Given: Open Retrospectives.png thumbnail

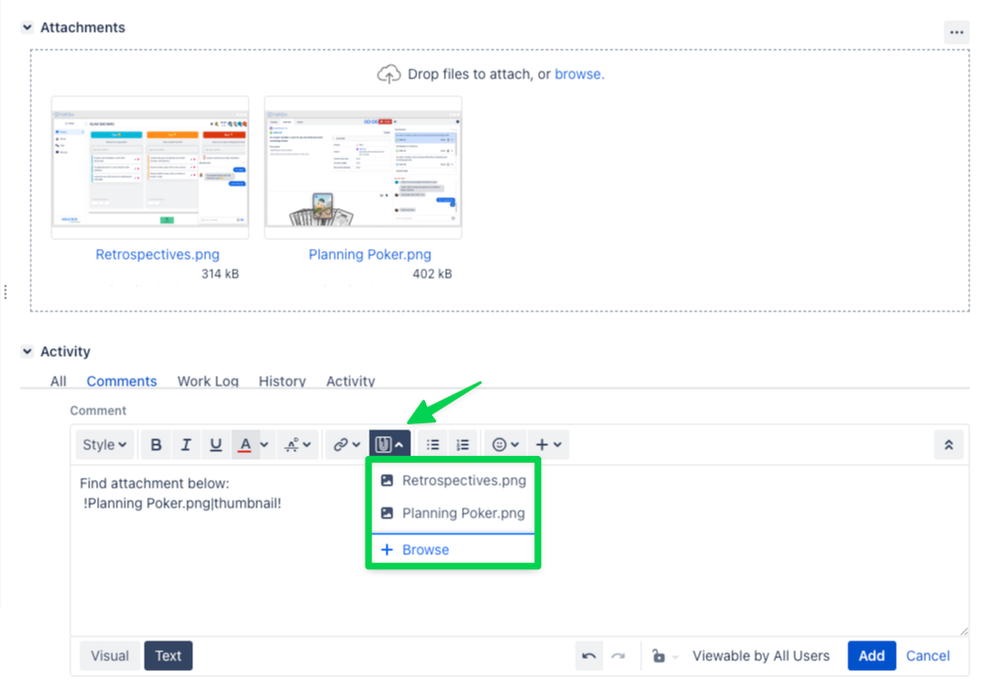Looking at the screenshot, I should pyautogui.click(x=150, y=168).
